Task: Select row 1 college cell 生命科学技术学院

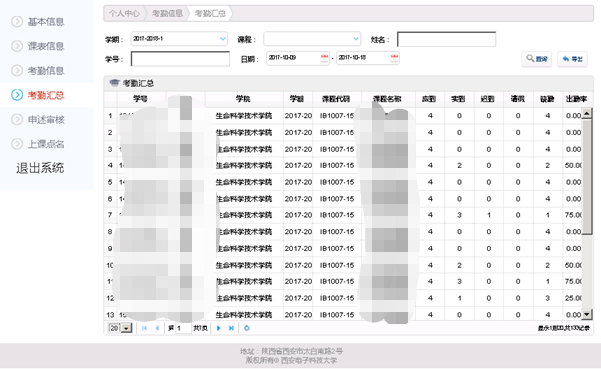Action: click(244, 116)
